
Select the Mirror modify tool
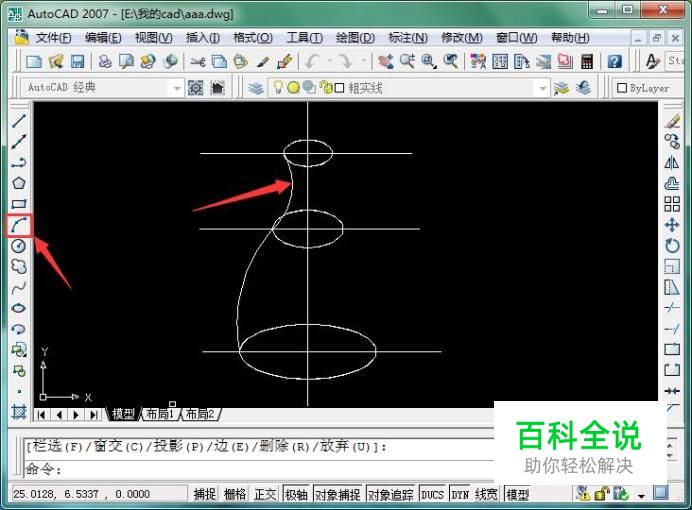[672, 162]
